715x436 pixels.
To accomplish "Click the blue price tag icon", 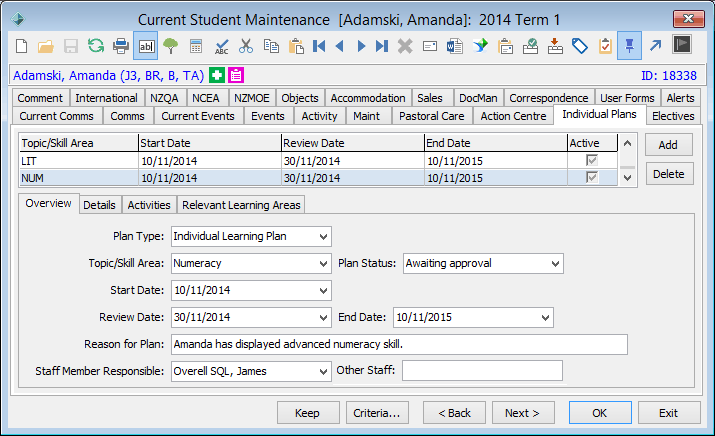I will [580, 46].
